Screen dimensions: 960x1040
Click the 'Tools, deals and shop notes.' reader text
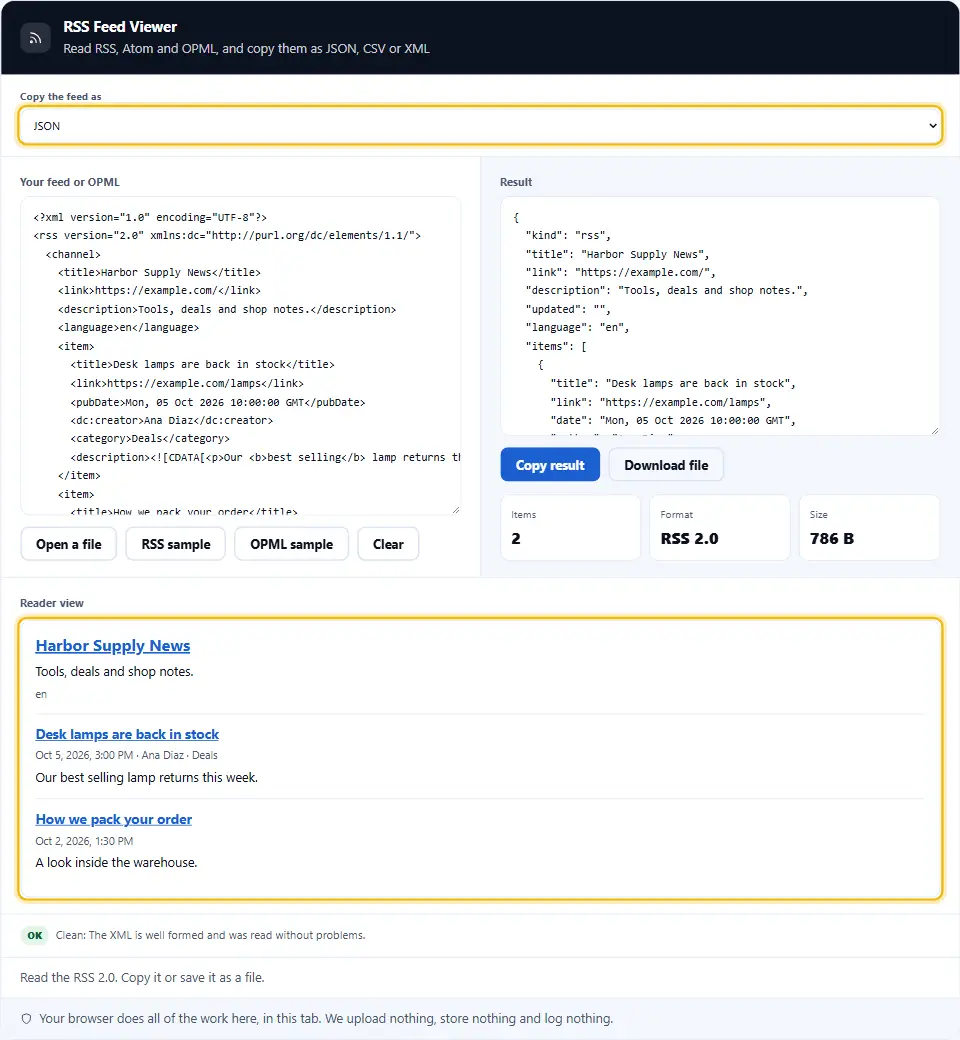(x=114, y=671)
